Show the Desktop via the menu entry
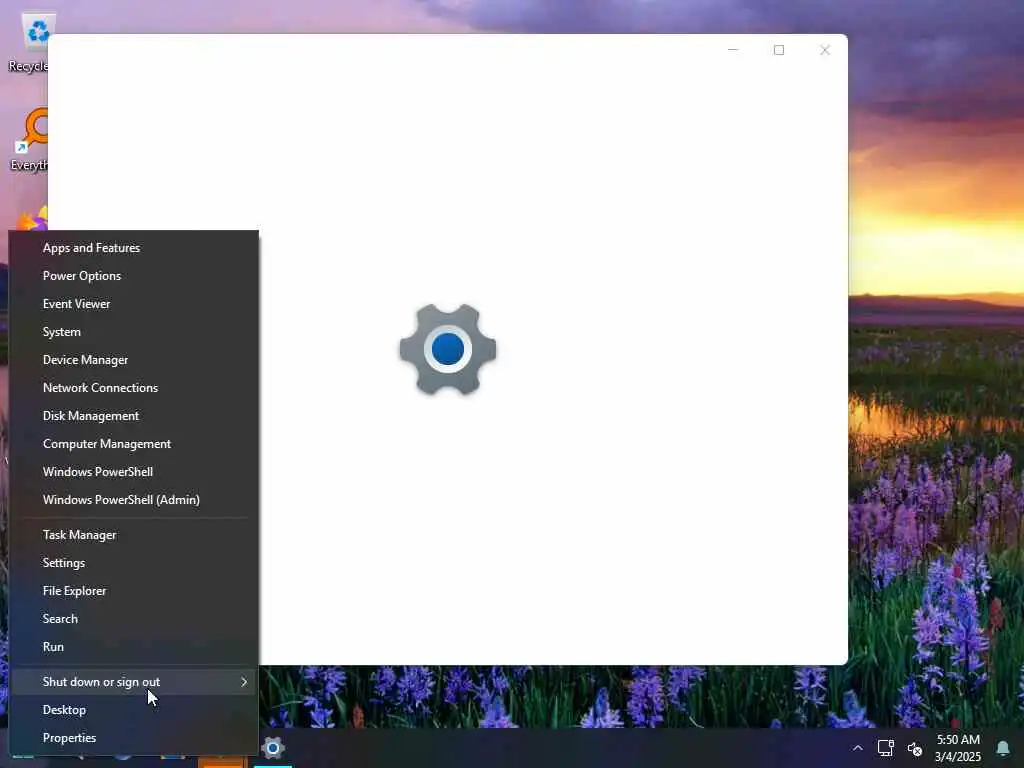The width and height of the screenshot is (1024, 768). tap(134, 710)
